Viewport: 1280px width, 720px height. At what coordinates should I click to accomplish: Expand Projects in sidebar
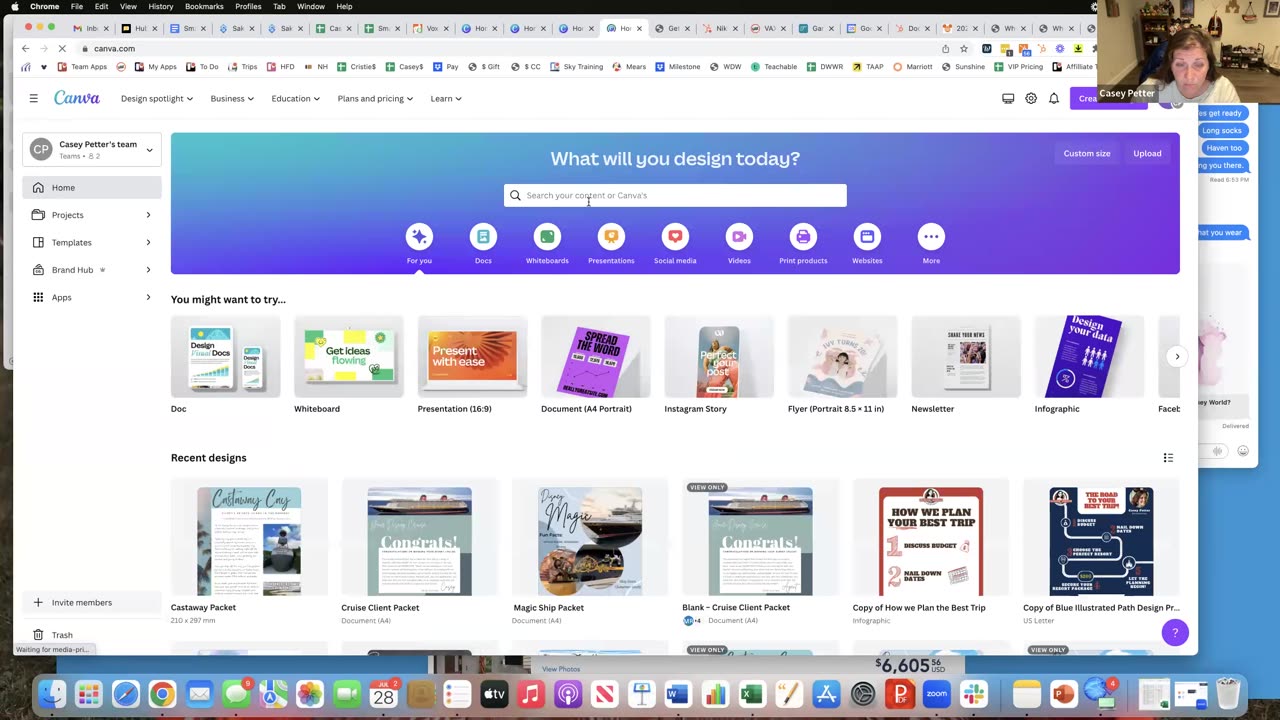[148, 215]
